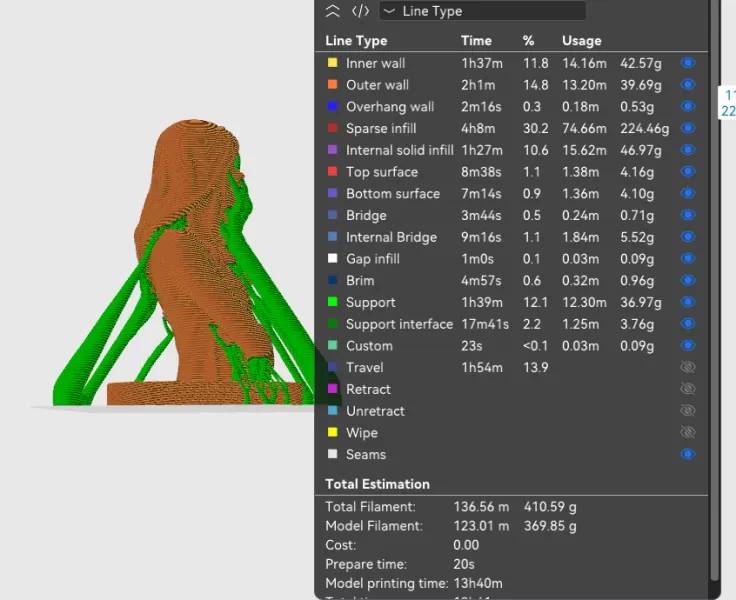The width and height of the screenshot is (736, 600).
Task: Click the Usage column header
Action: coord(582,41)
